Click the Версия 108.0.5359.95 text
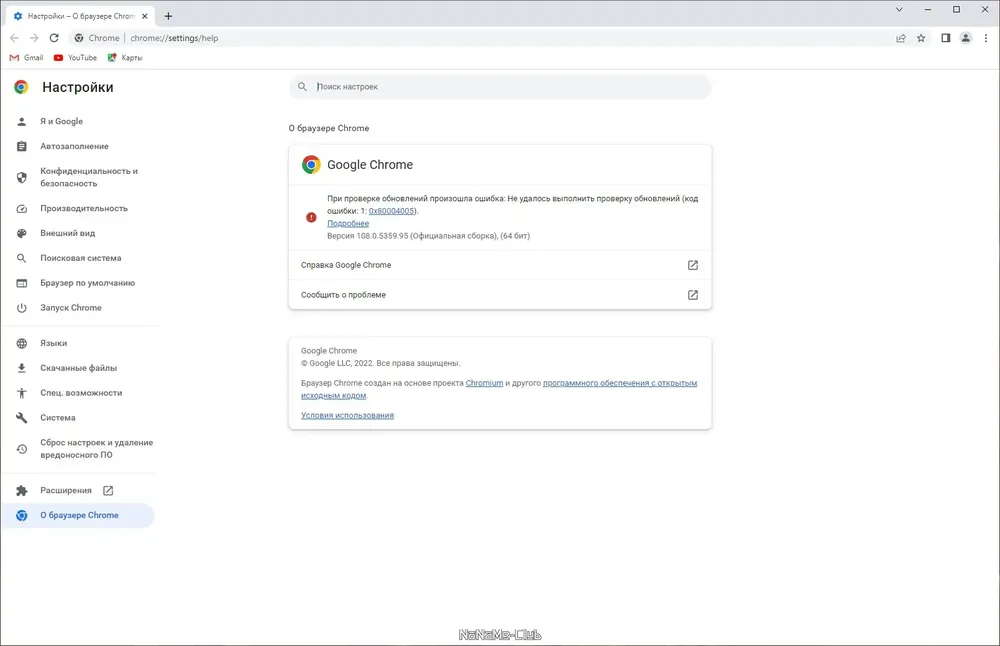Image resolution: width=1000 pixels, height=646 pixels. tap(428, 236)
